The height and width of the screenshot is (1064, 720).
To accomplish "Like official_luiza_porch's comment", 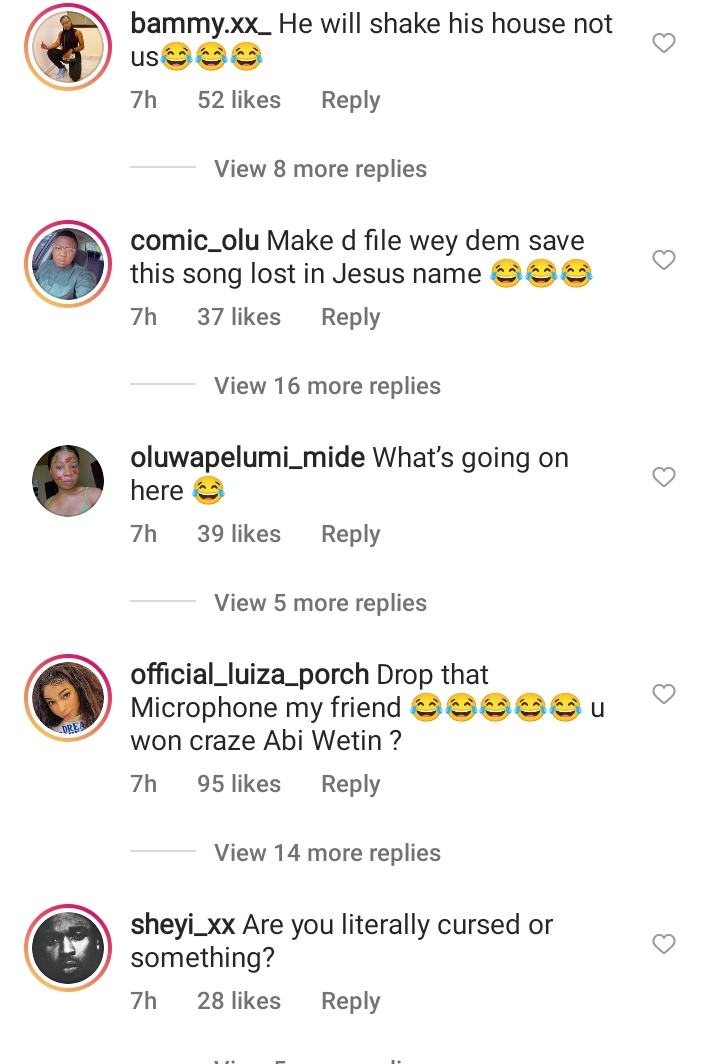I will (664, 693).
